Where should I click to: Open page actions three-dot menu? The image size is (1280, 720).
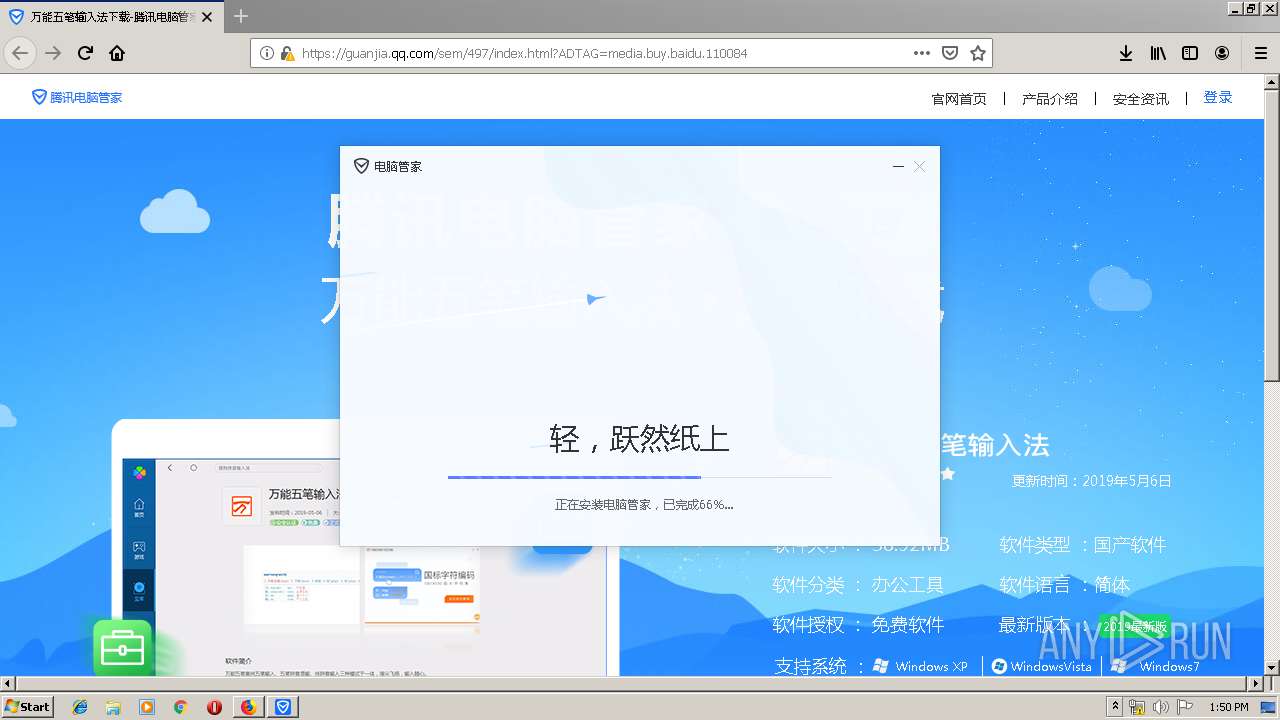(x=922, y=53)
